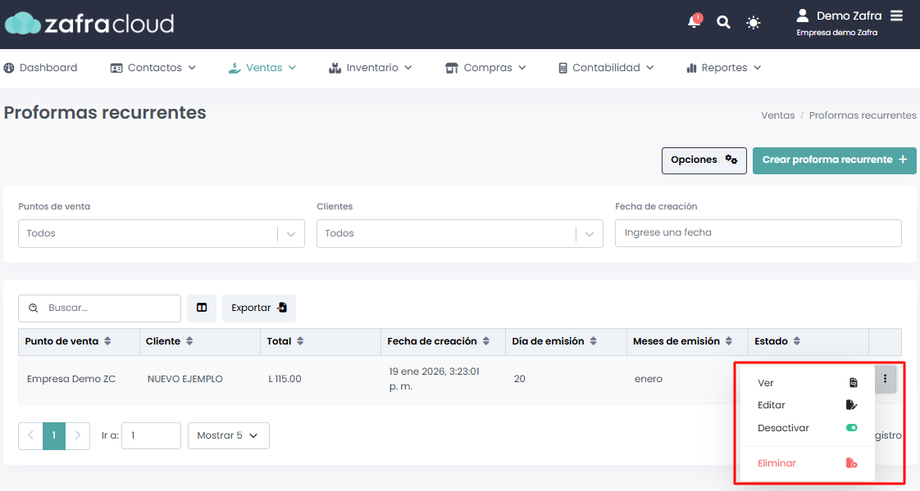Click Crear proforma recurrente button
920x491 pixels.
834,160
